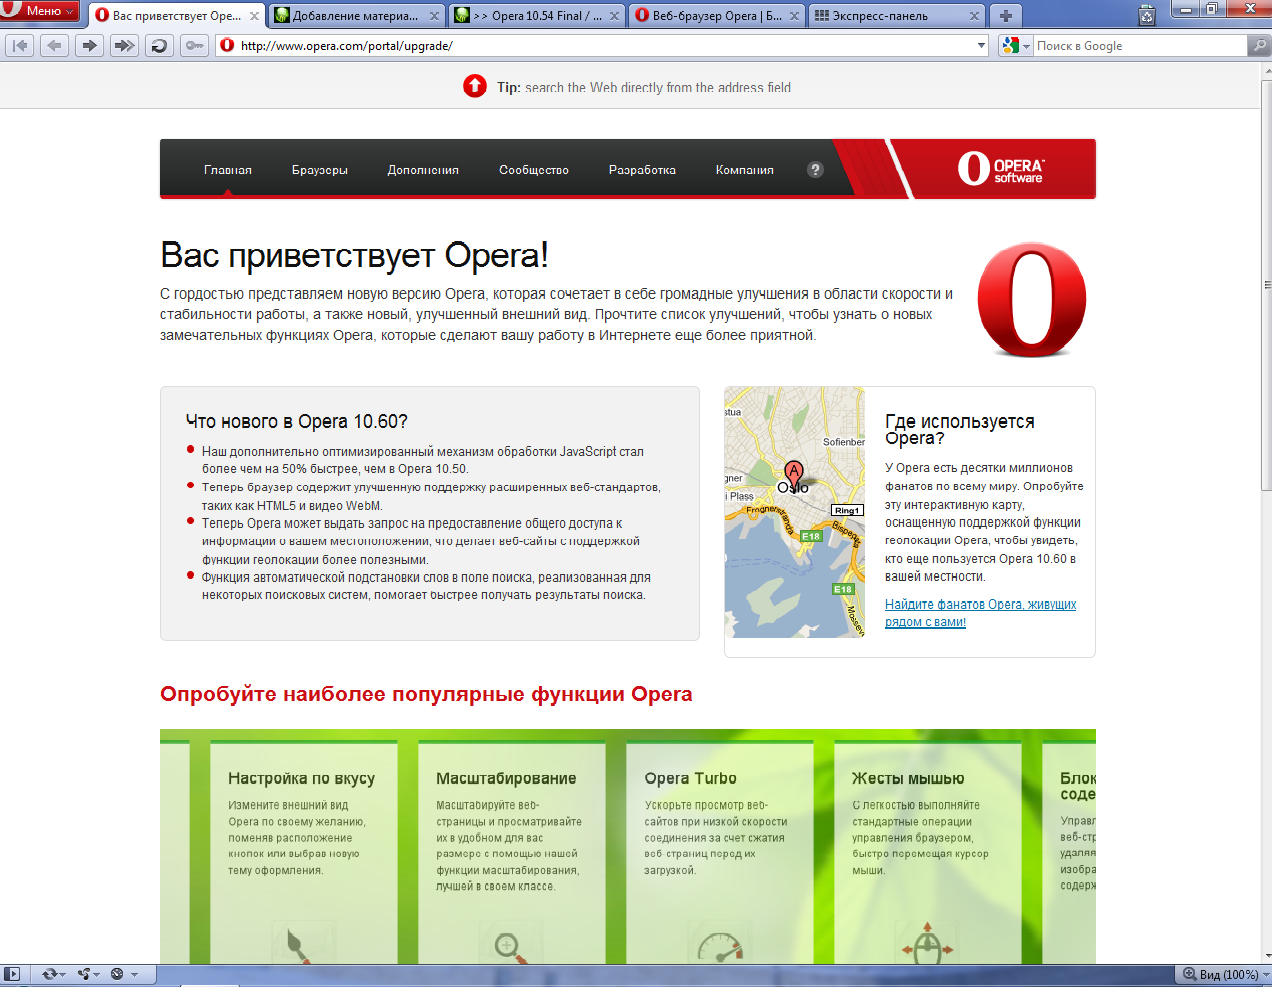The height and width of the screenshot is (987, 1272).
Task: Open the Браузеры navigation item
Action: pyautogui.click(x=320, y=170)
